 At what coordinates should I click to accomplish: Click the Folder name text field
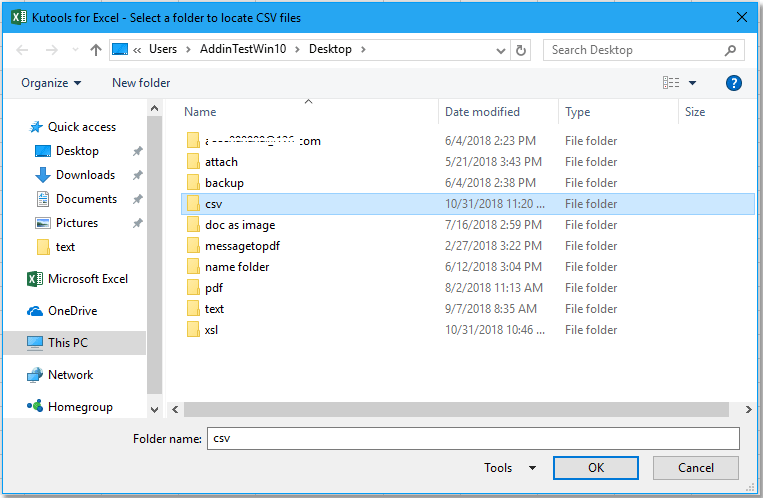(x=472, y=438)
